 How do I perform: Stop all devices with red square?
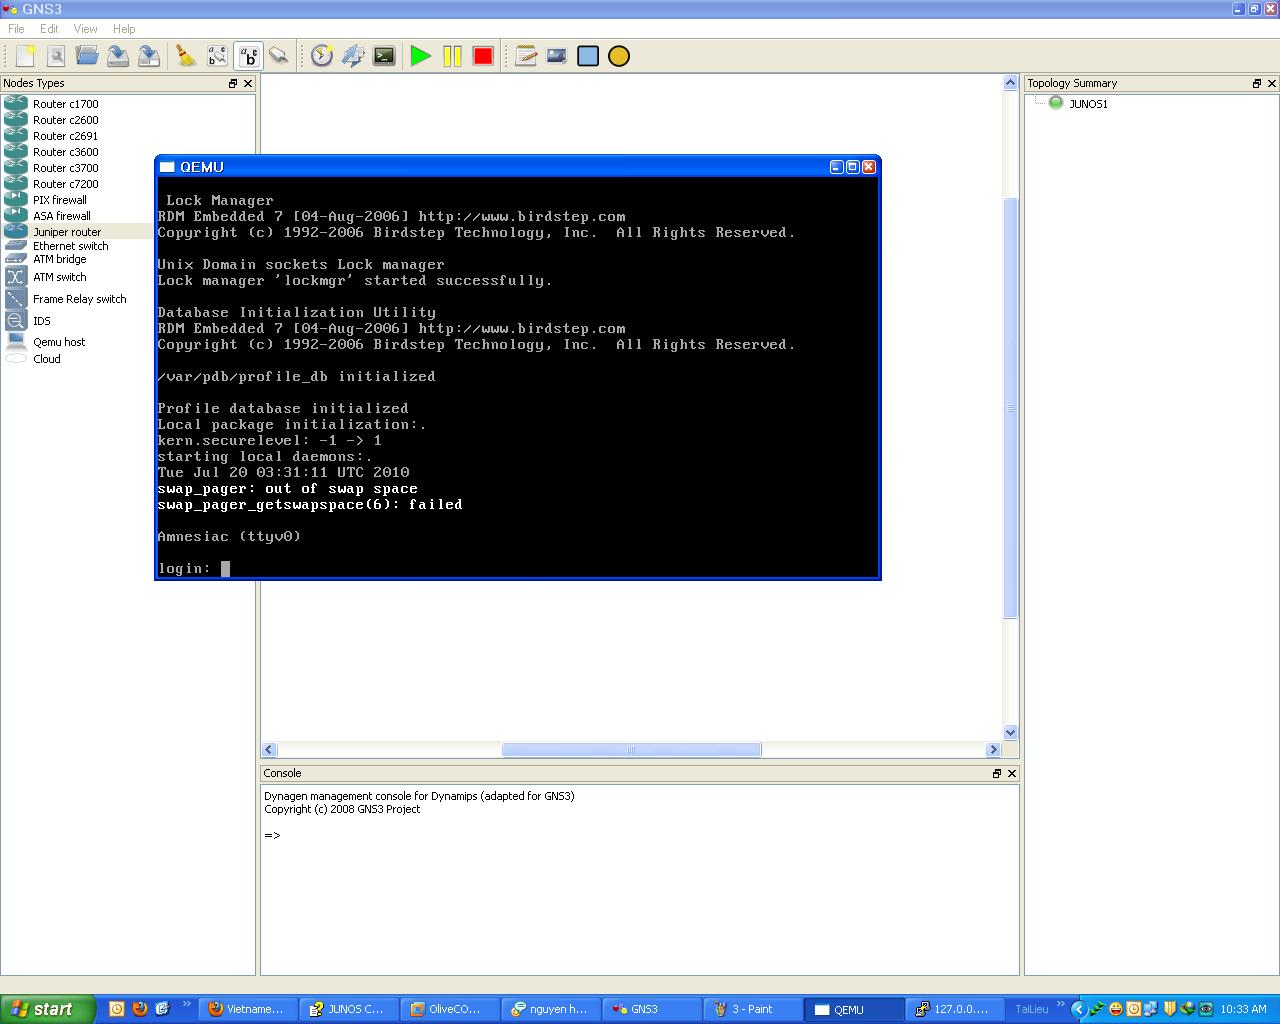pyautogui.click(x=483, y=56)
